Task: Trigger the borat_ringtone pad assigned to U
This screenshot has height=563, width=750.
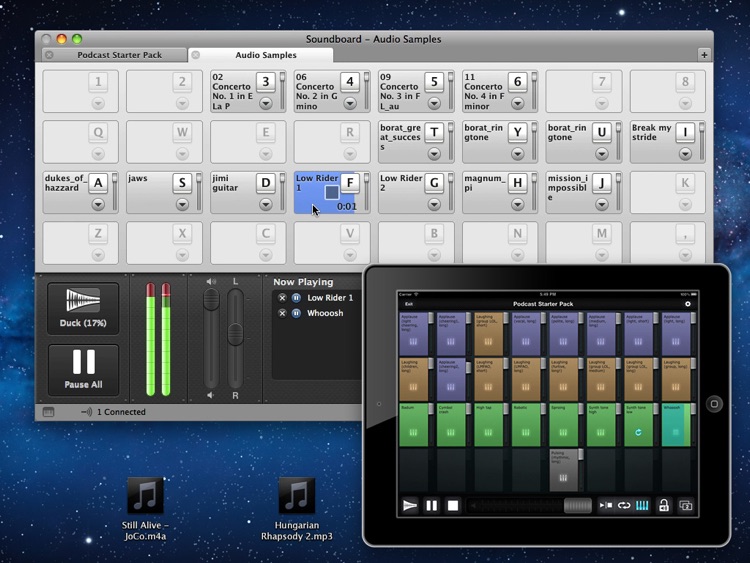Action: [584, 142]
